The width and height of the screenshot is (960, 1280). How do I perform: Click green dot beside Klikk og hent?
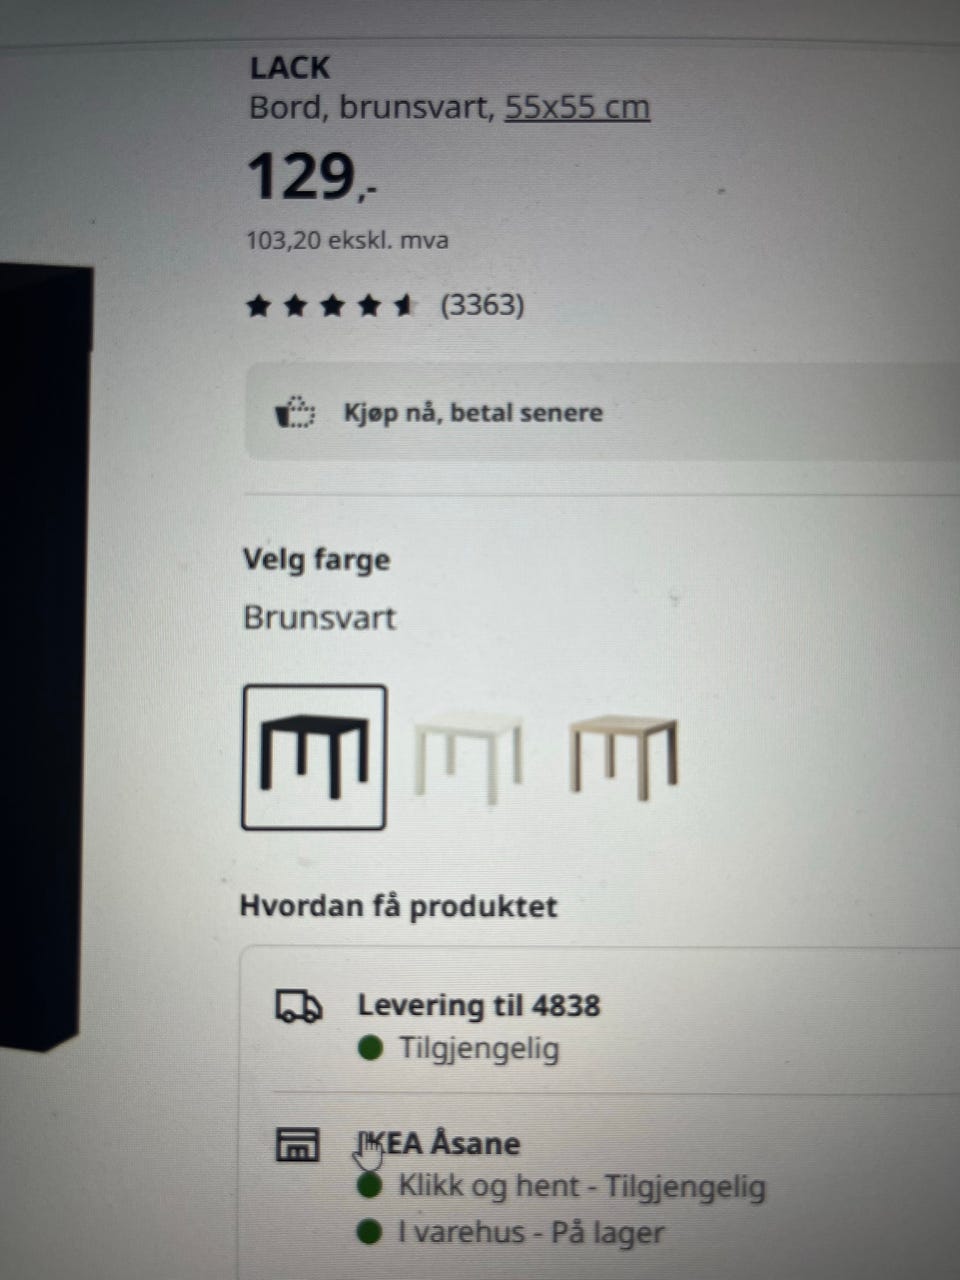pyautogui.click(x=369, y=1187)
